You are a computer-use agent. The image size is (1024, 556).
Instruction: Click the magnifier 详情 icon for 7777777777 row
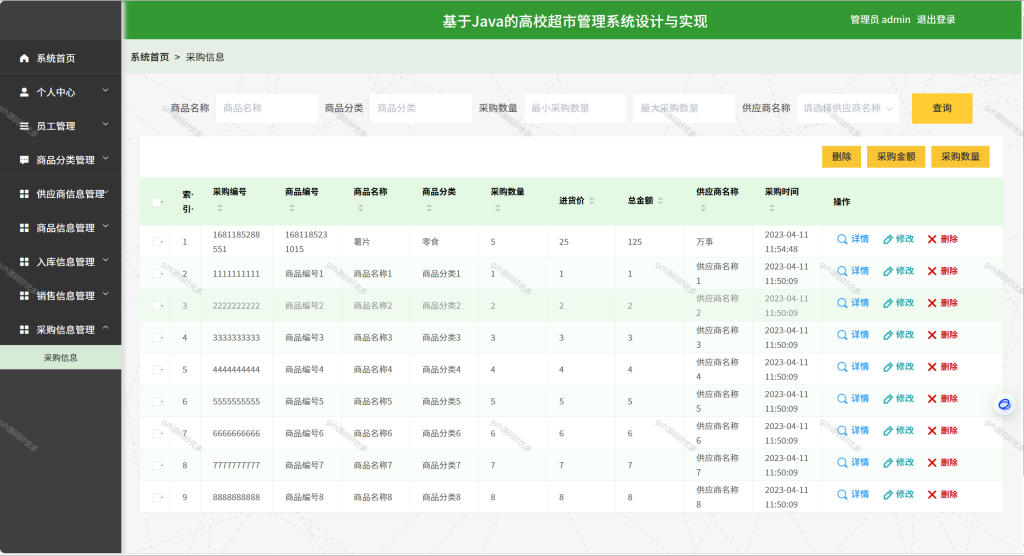click(x=842, y=463)
